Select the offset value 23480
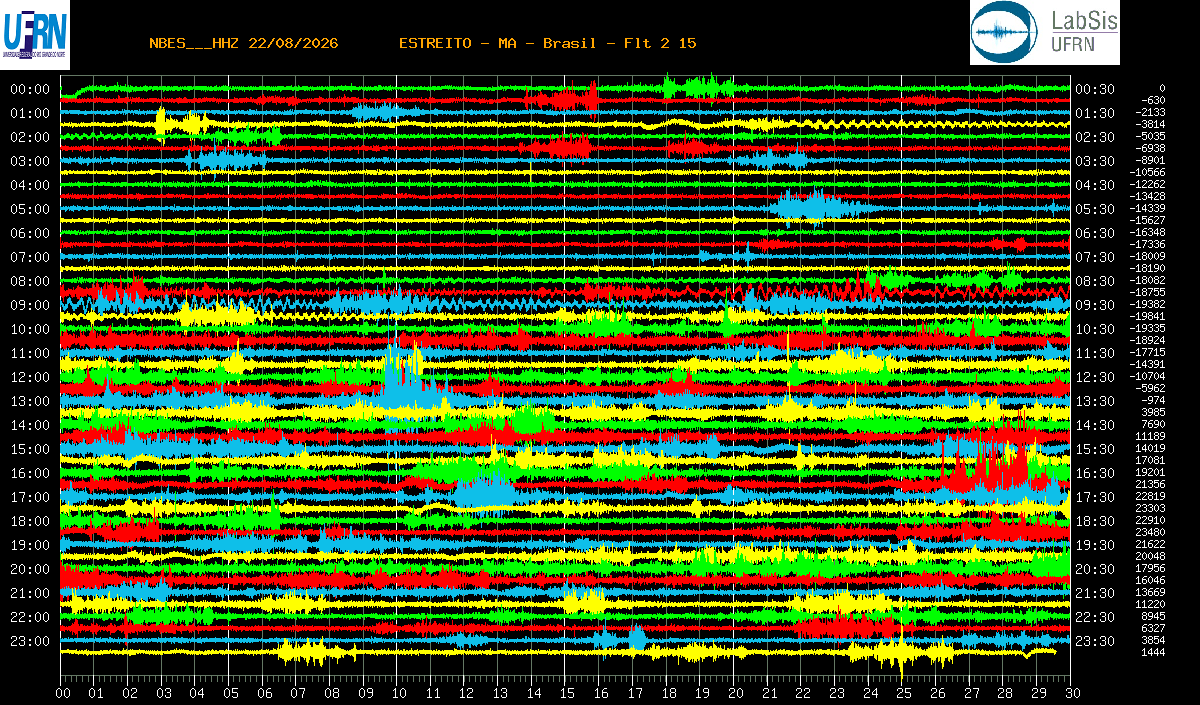 tap(1151, 532)
